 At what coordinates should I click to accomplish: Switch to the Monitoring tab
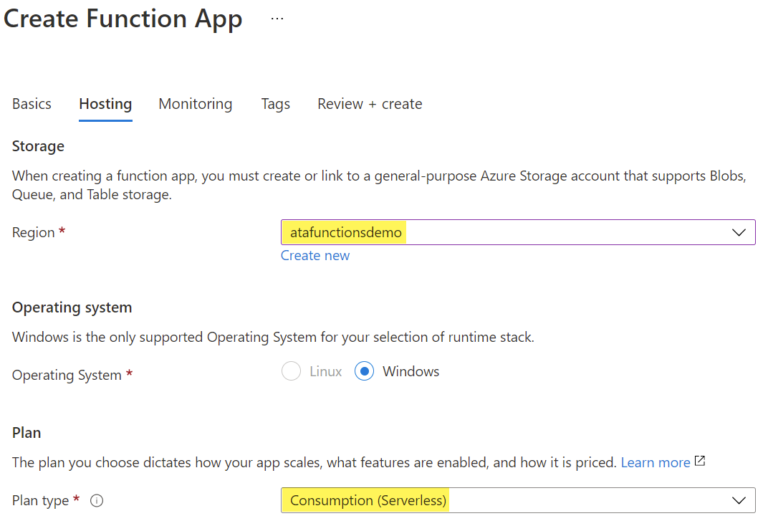[195, 104]
